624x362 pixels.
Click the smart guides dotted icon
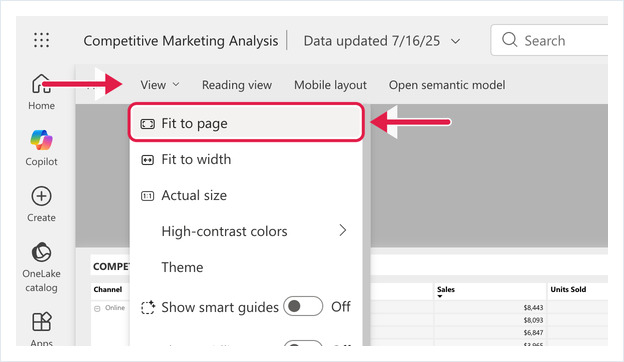148,308
